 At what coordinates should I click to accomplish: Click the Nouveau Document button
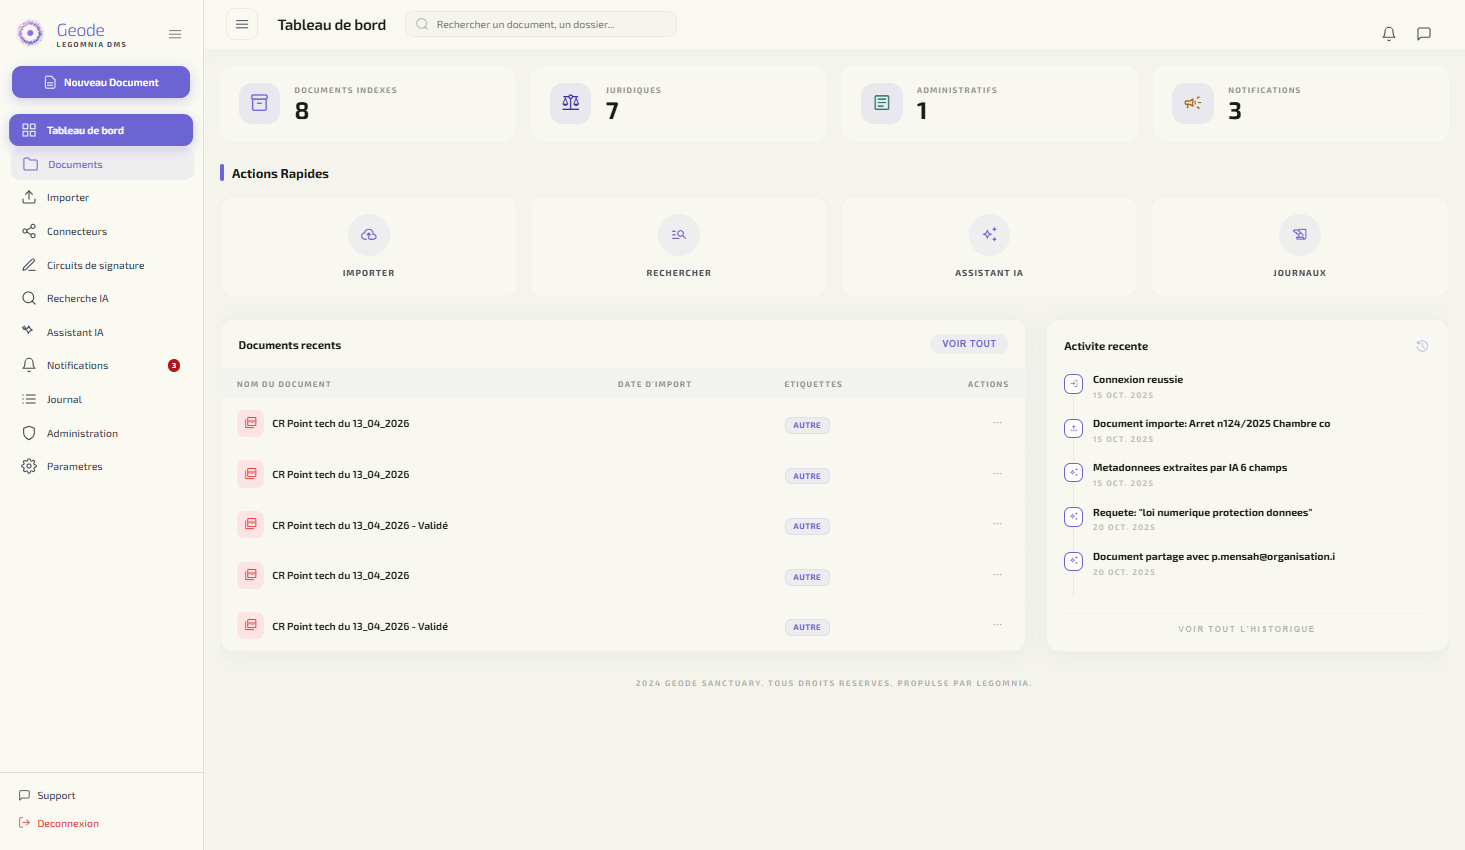[101, 82]
